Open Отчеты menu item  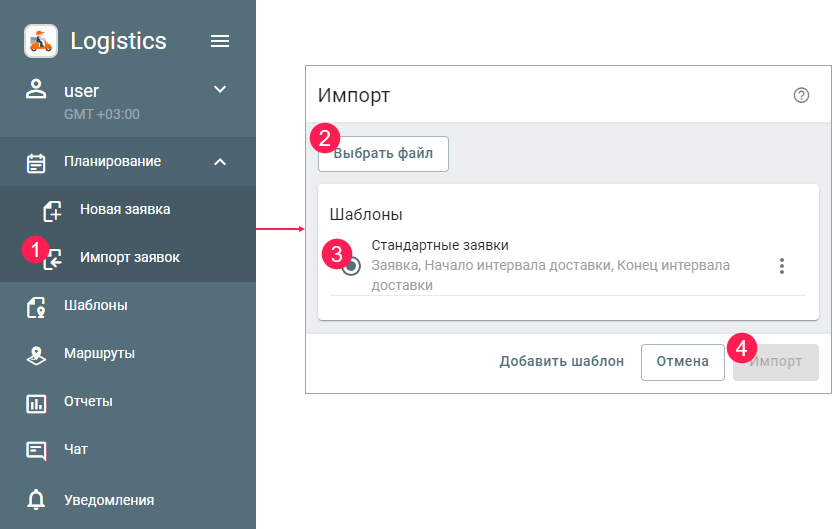click(128, 402)
